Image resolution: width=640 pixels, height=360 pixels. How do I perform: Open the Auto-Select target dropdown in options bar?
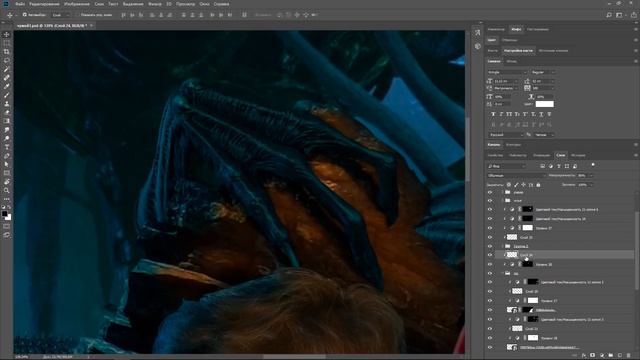[61, 15]
